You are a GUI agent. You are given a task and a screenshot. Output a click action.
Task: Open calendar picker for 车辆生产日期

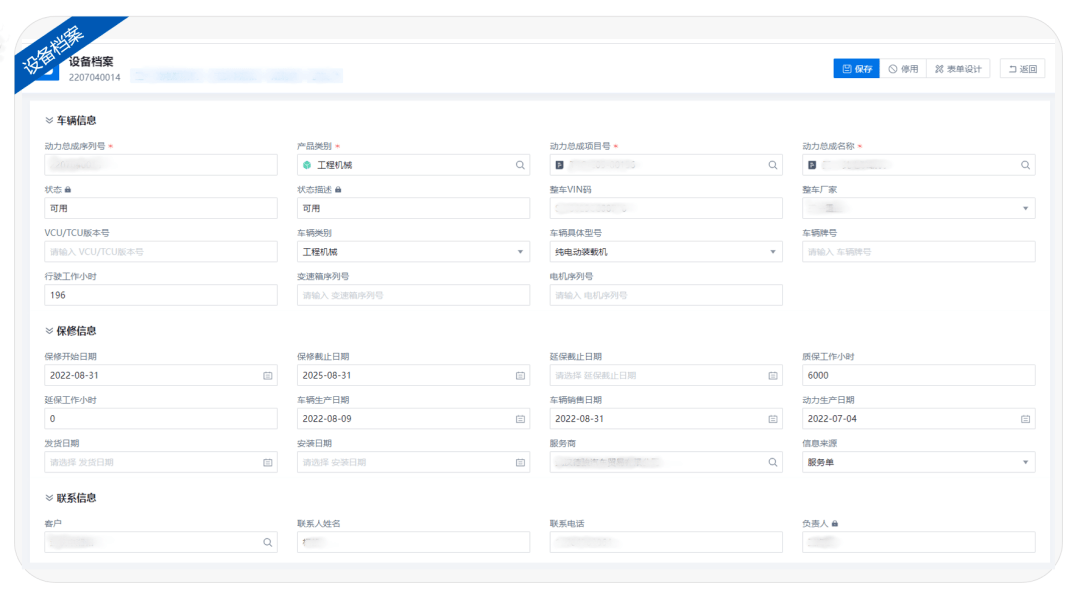point(520,419)
